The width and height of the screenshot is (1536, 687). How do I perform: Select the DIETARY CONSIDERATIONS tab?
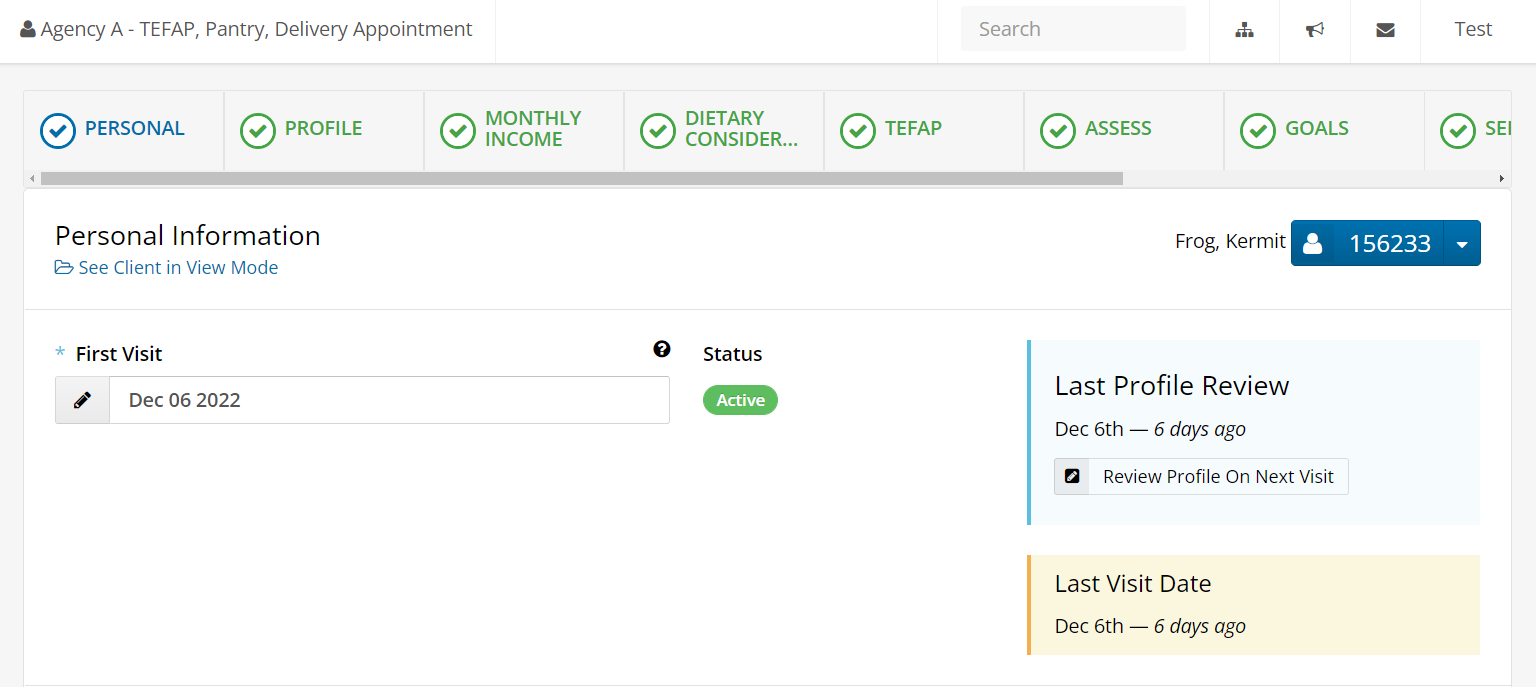pyautogui.click(x=723, y=130)
